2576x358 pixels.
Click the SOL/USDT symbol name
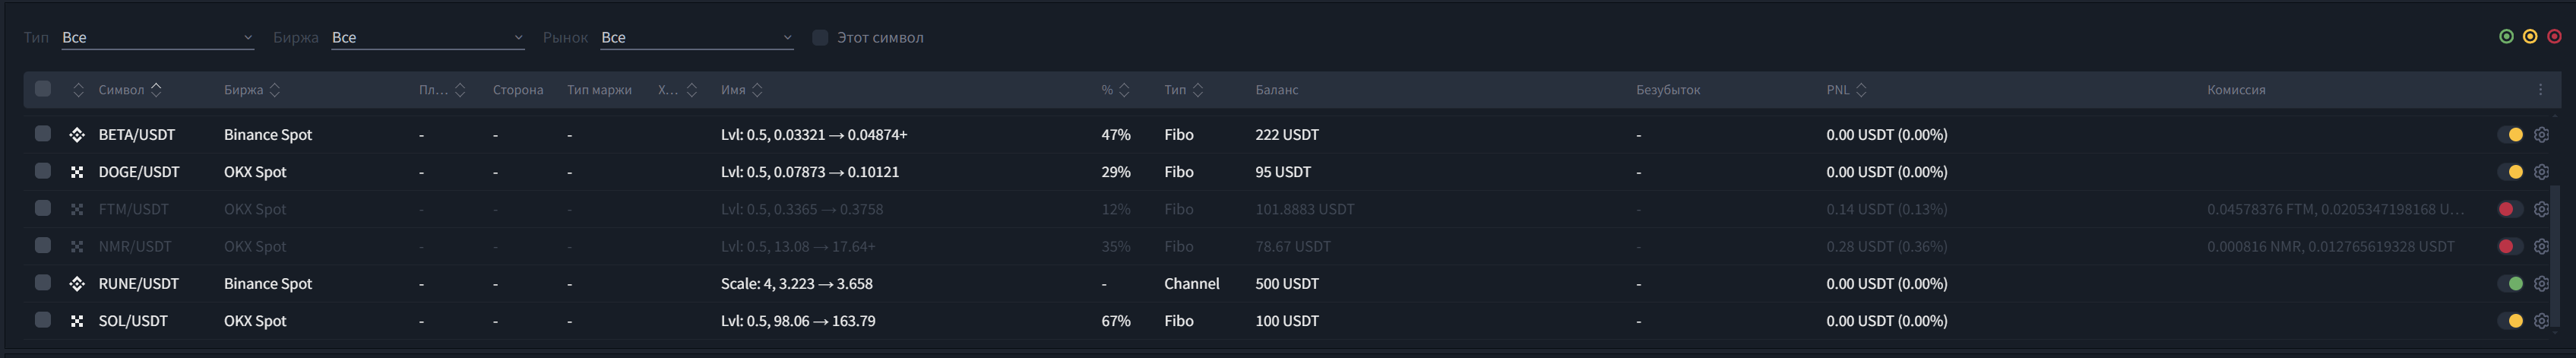tap(133, 321)
